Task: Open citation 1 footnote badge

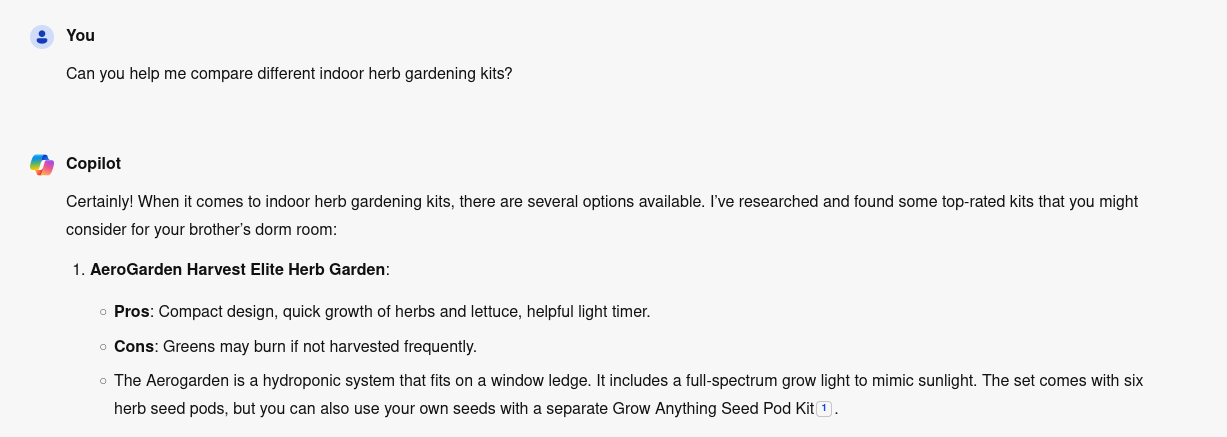Action: (824, 408)
